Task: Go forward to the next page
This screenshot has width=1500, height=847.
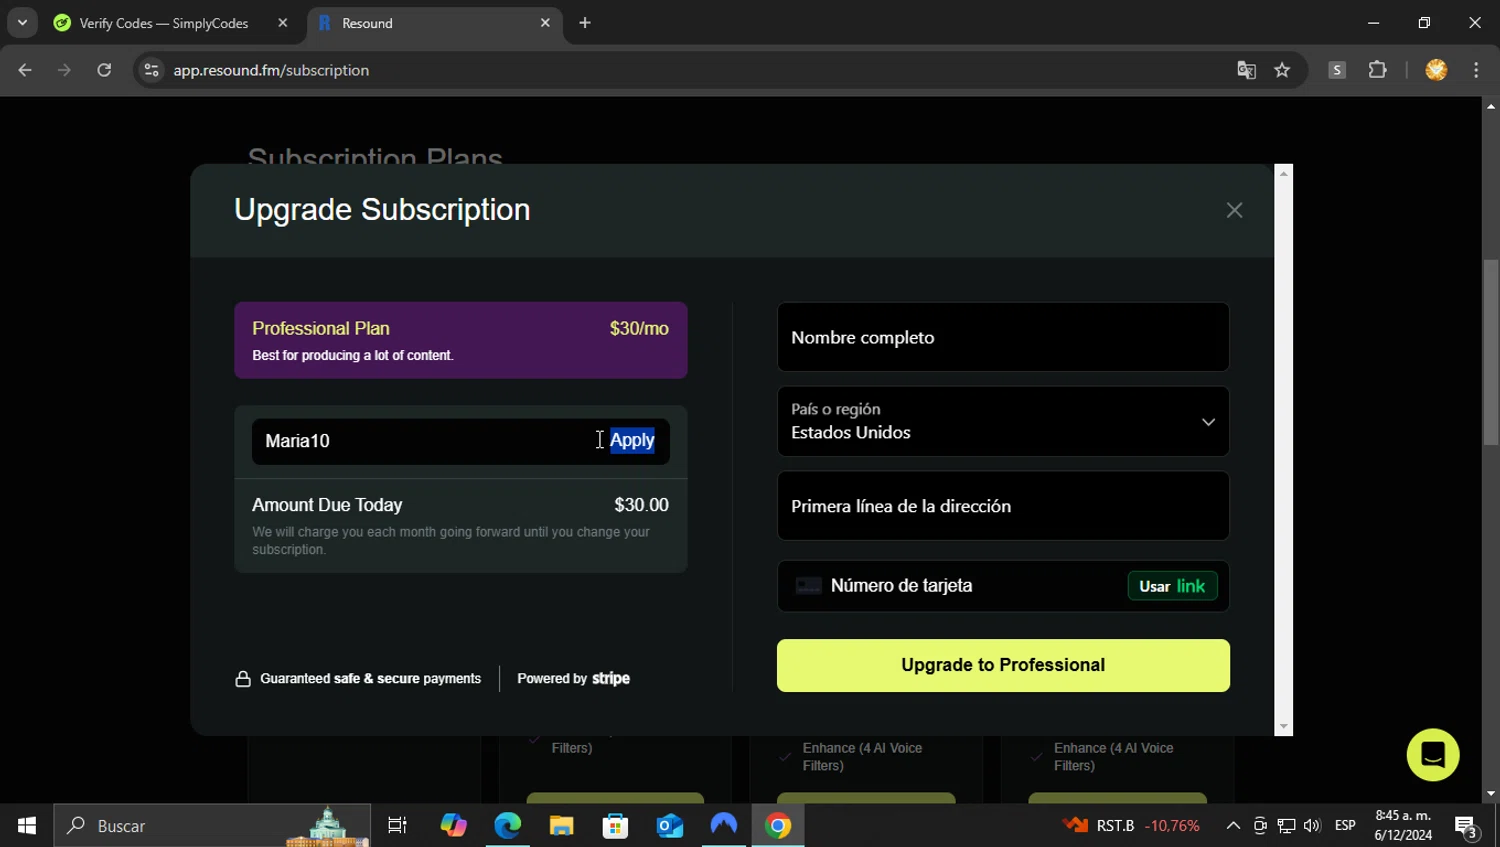Action: point(64,70)
